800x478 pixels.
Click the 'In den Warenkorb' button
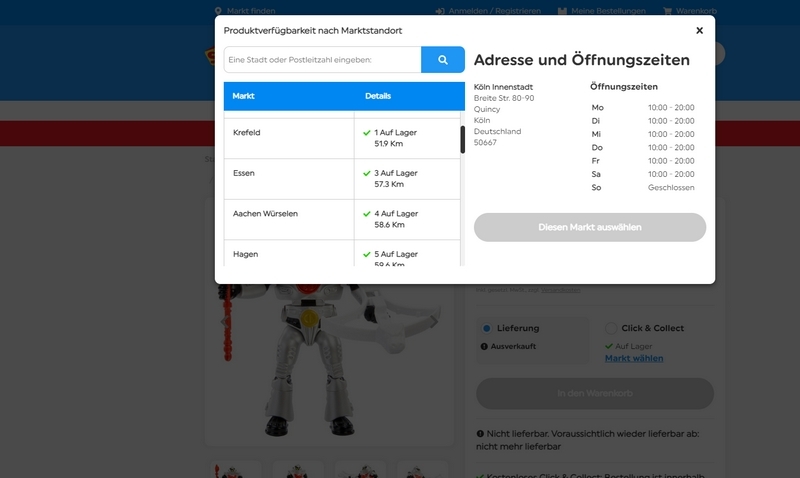[595, 393]
